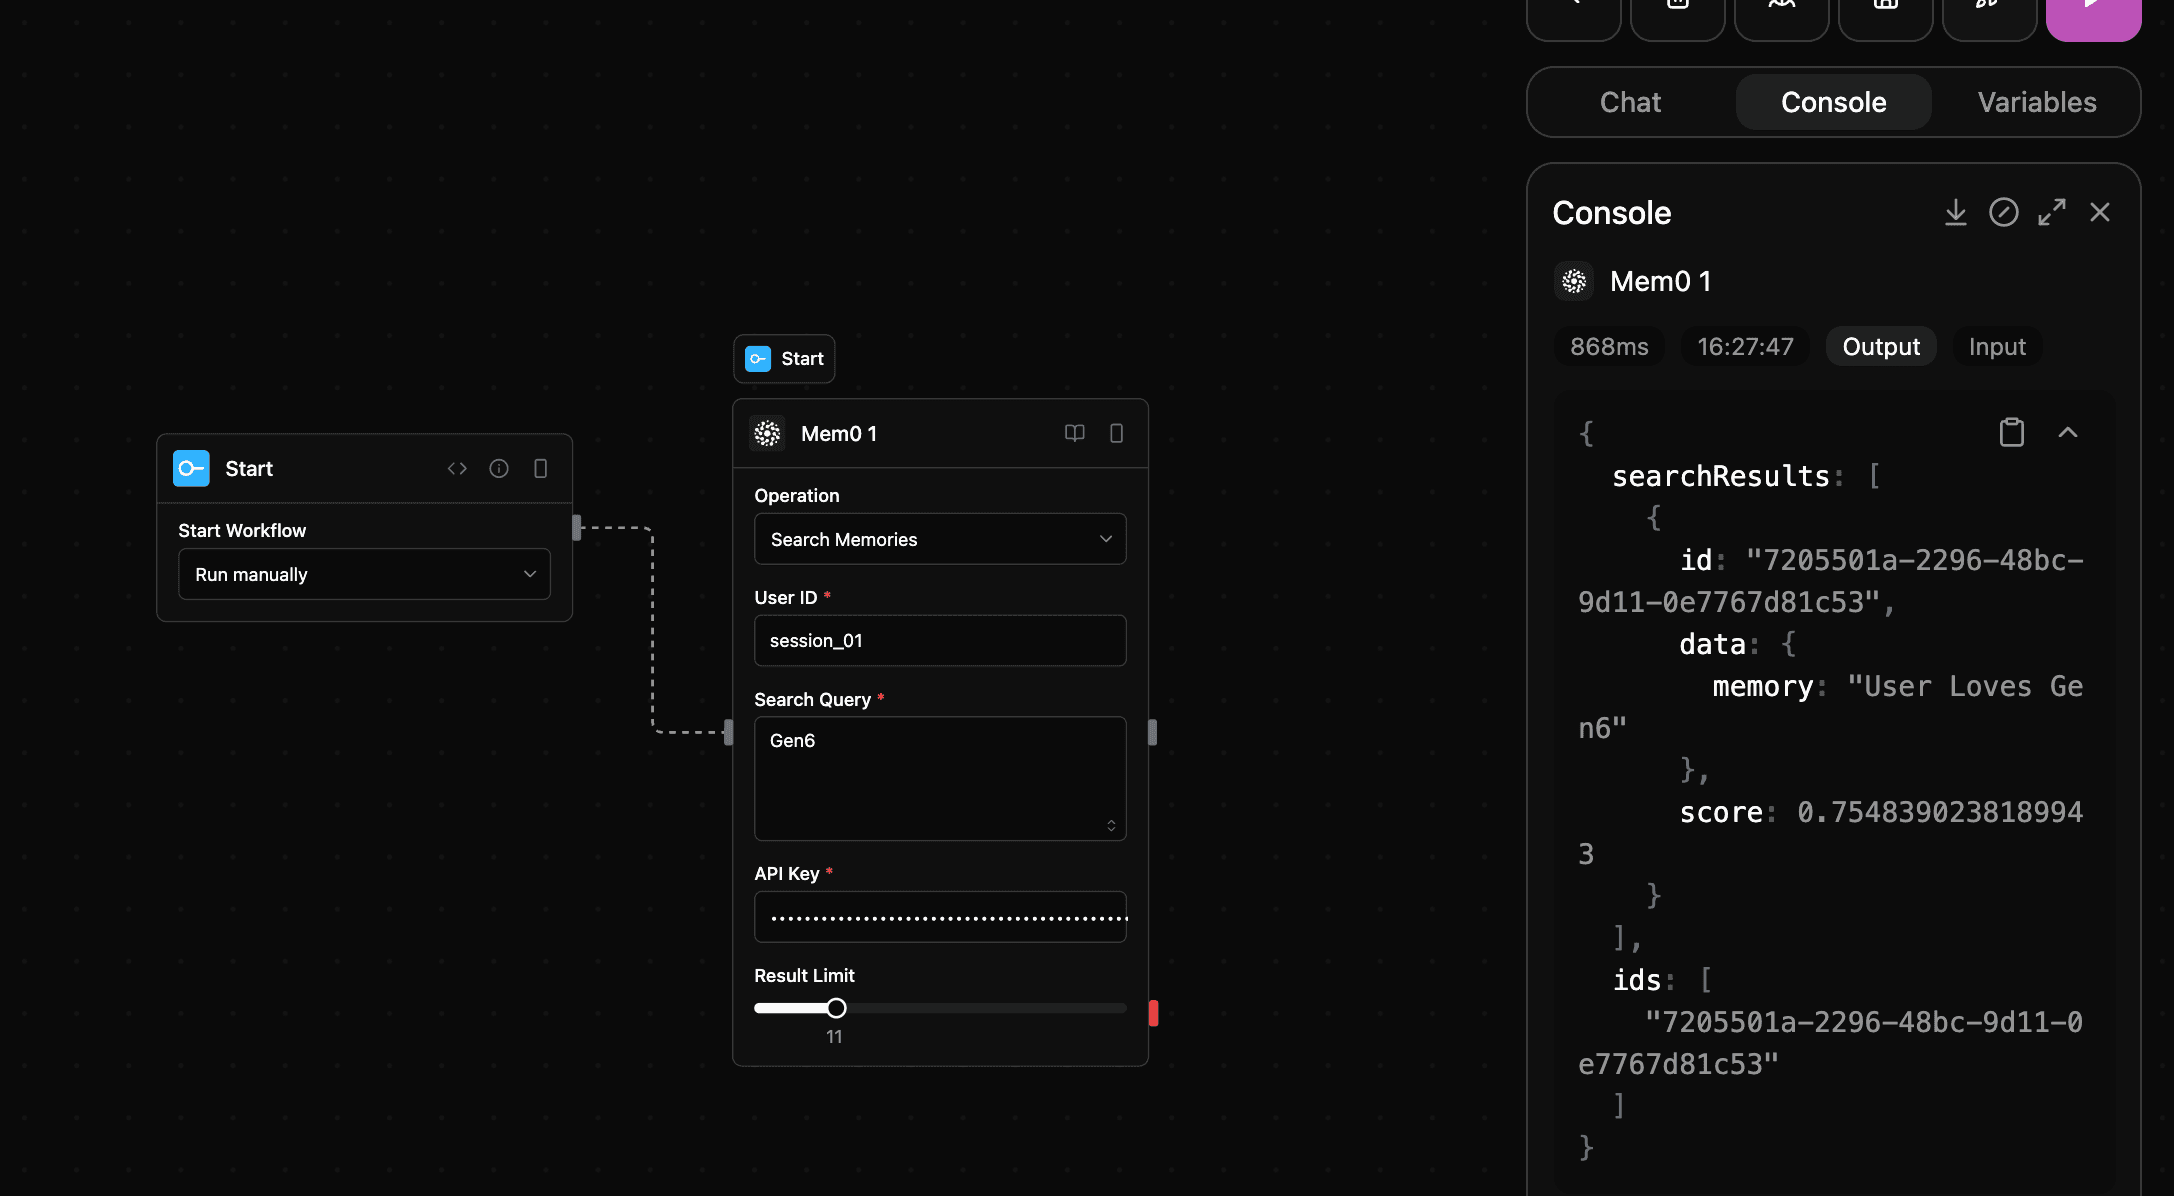Open the Run manually dropdown
This screenshot has height=1196, width=2174.
click(363, 574)
